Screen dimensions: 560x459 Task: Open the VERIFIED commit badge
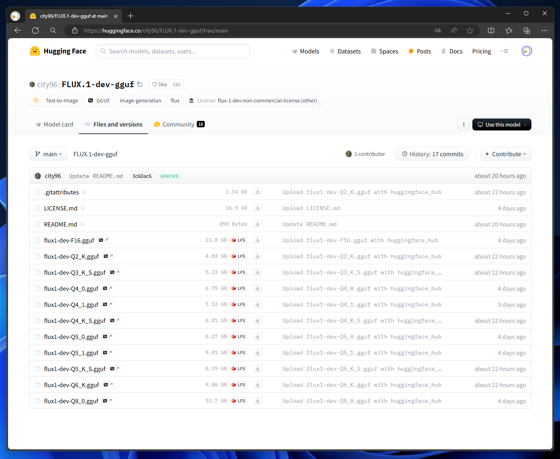[169, 176]
